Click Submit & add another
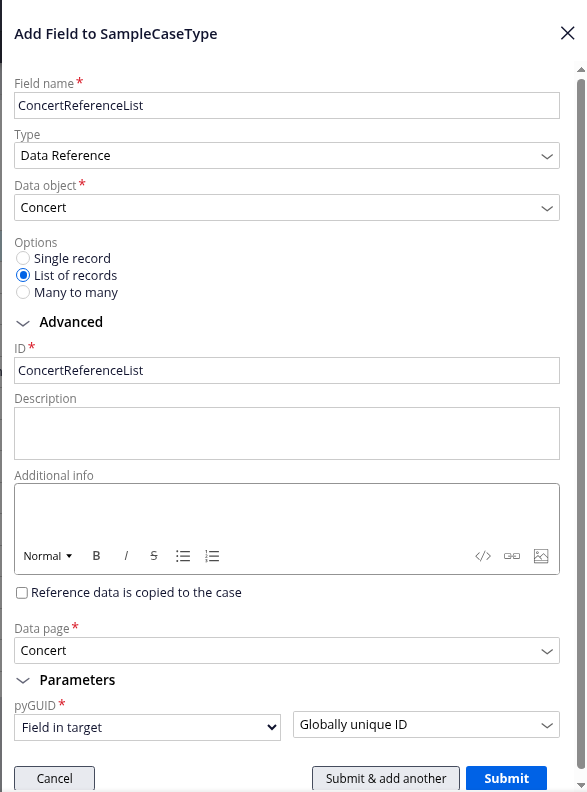Screen dimensions: 587x792 tap(386, 778)
